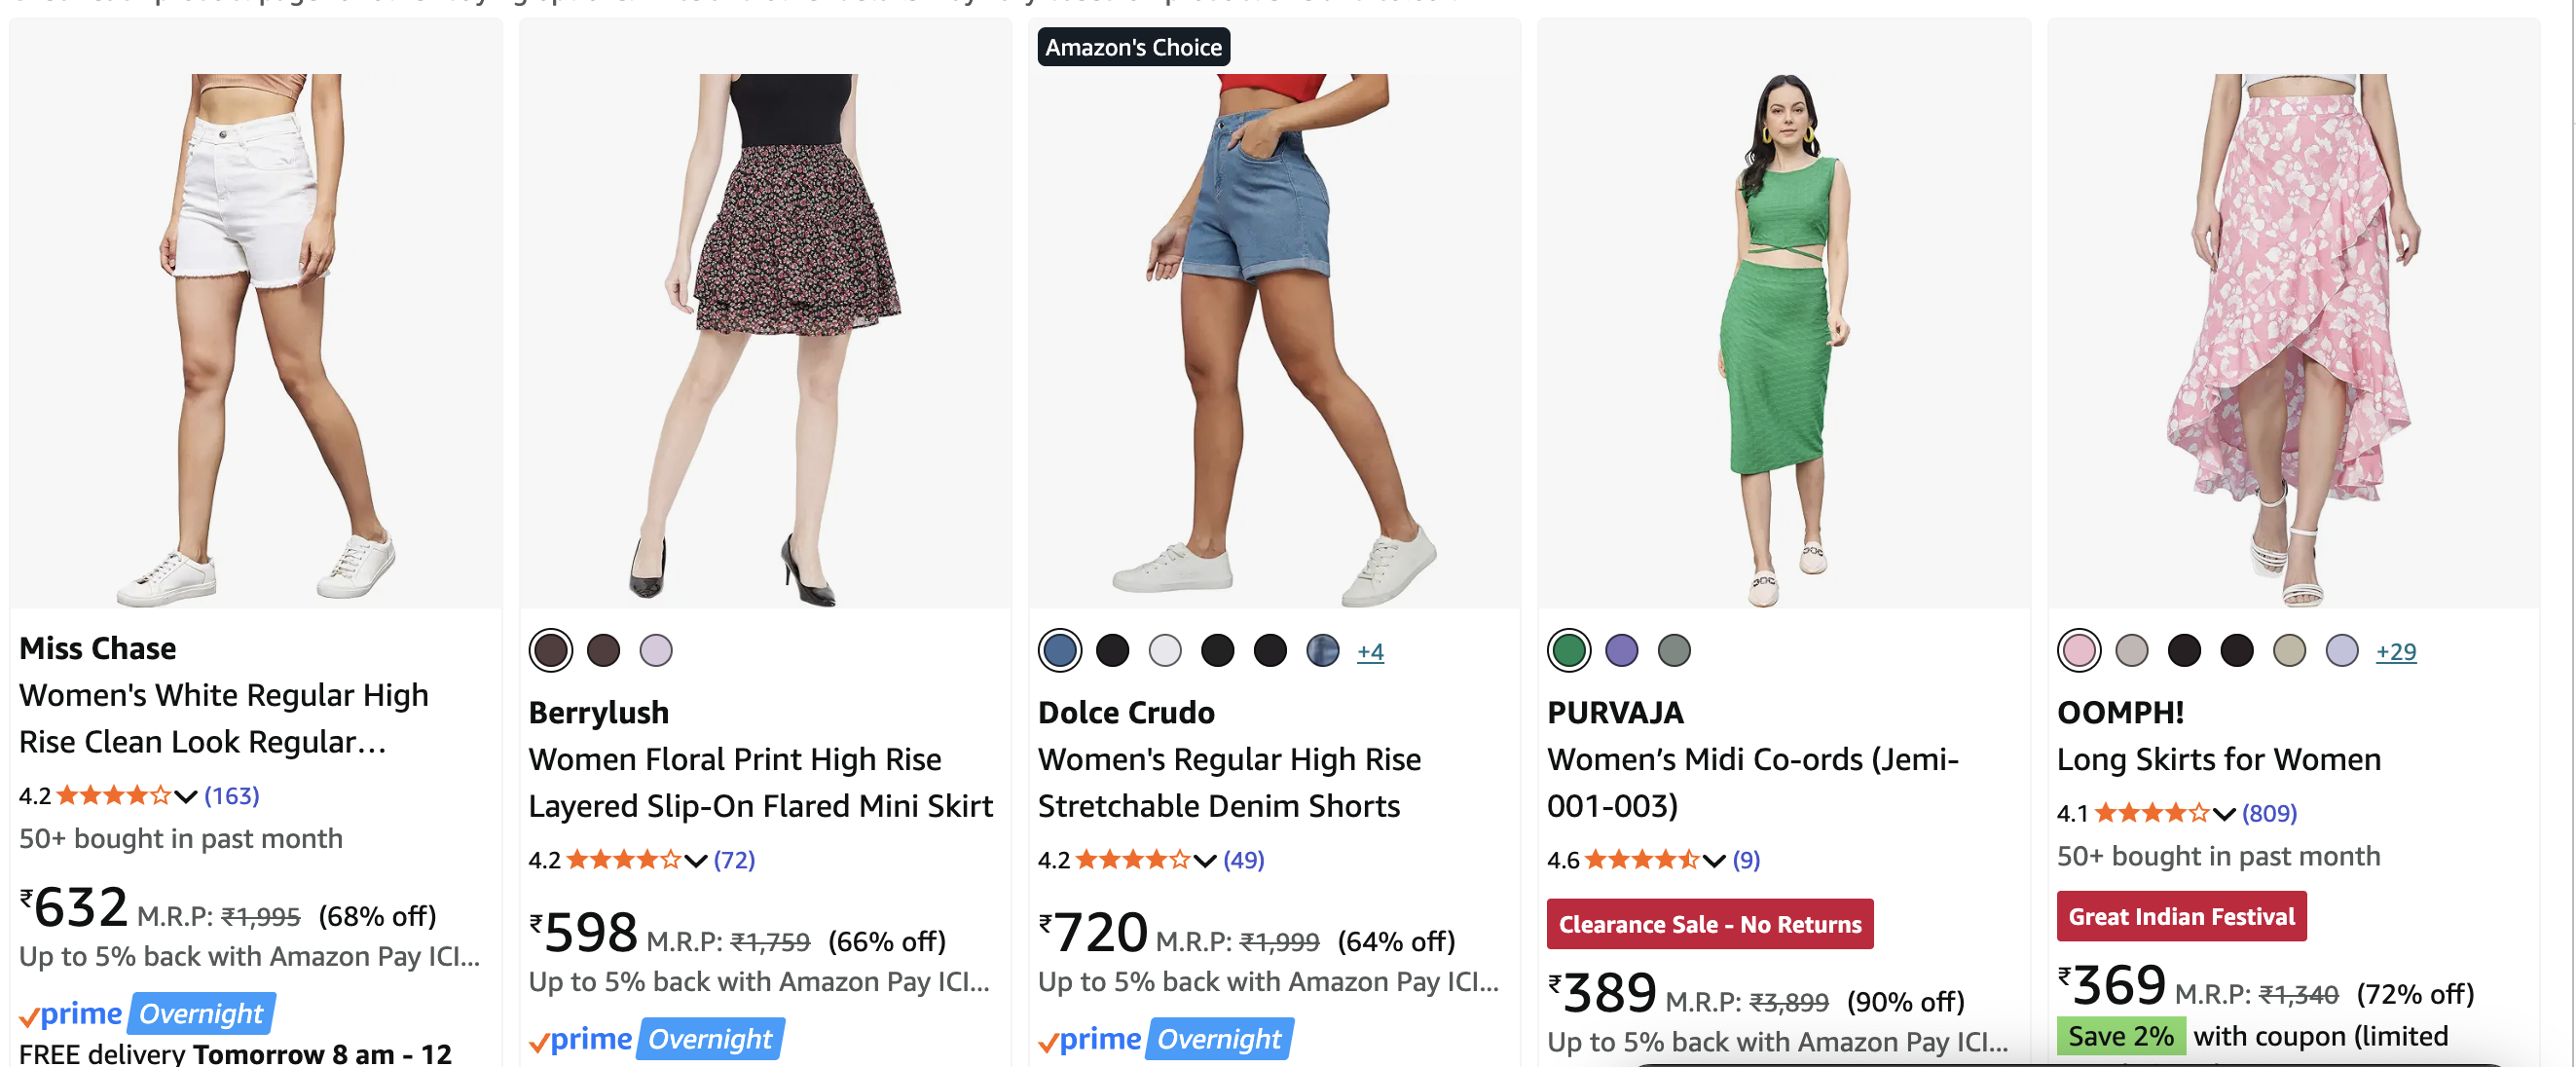
Task: Show +4 more colors for Dolce Crudo shorts
Action: coord(1370,652)
